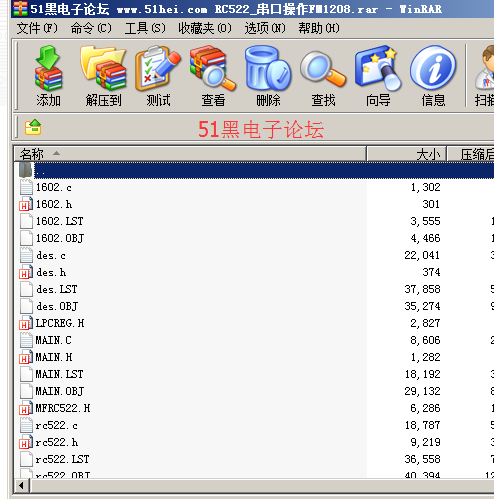Click size value 29,132
Image resolution: width=494 pixels, height=499 pixels.
coord(422,391)
